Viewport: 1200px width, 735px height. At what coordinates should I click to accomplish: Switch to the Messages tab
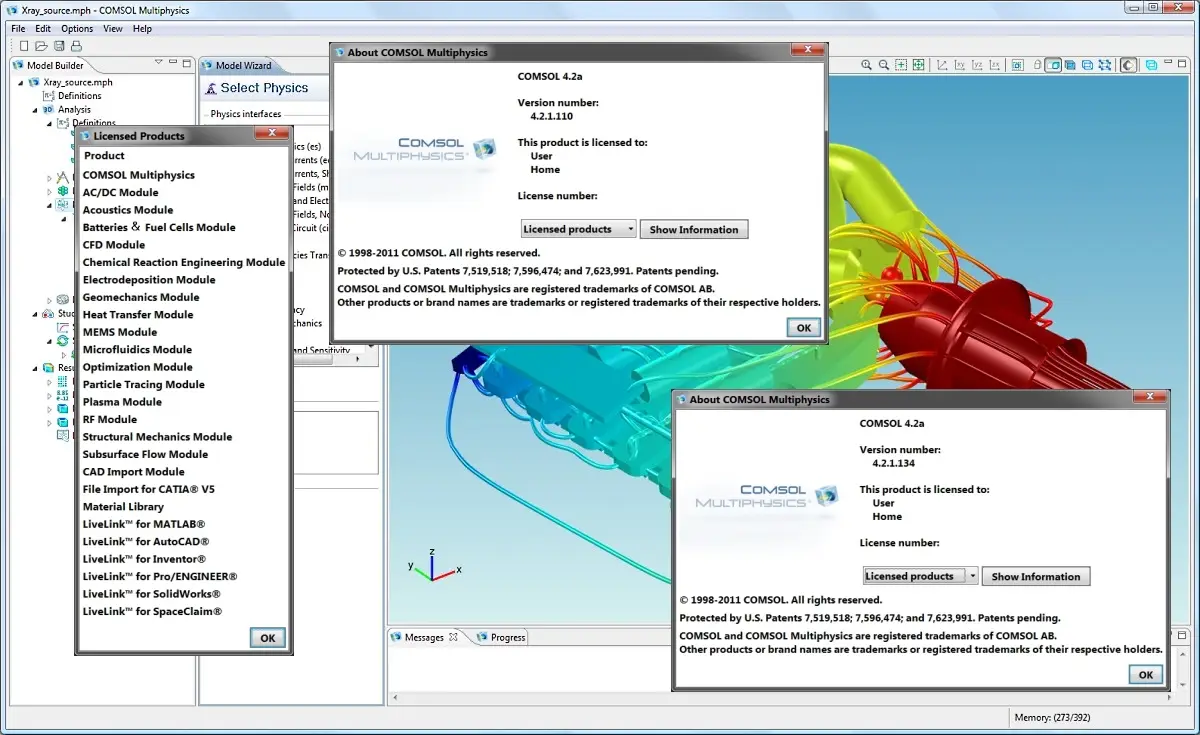(x=424, y=637)
